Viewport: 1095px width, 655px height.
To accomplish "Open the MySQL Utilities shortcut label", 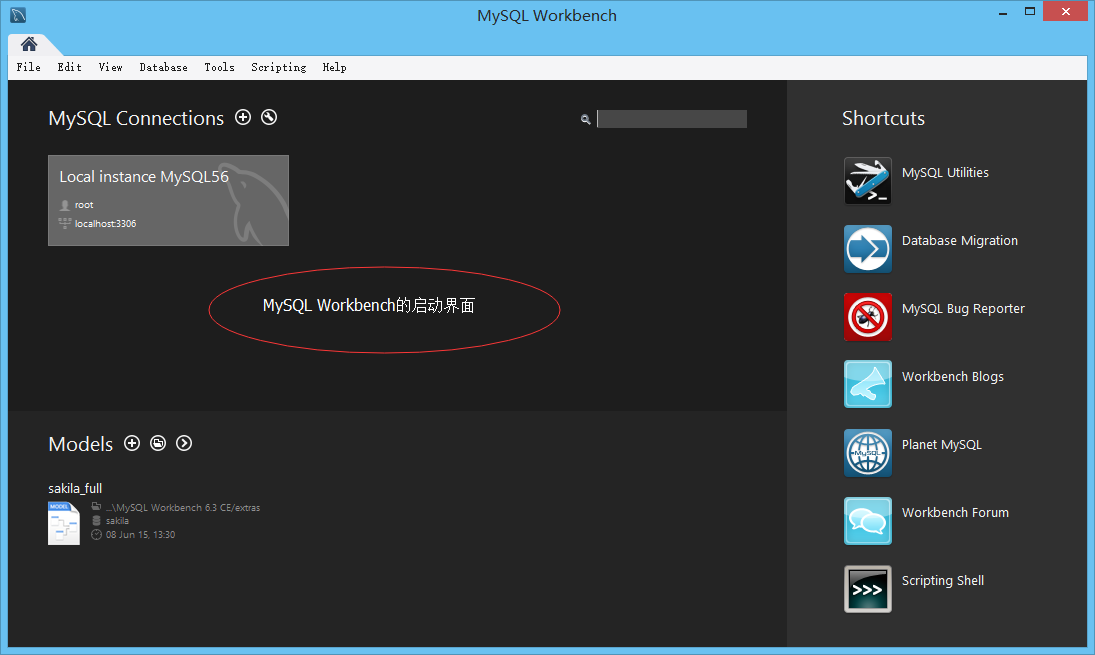I will click(x=945, y=172).
